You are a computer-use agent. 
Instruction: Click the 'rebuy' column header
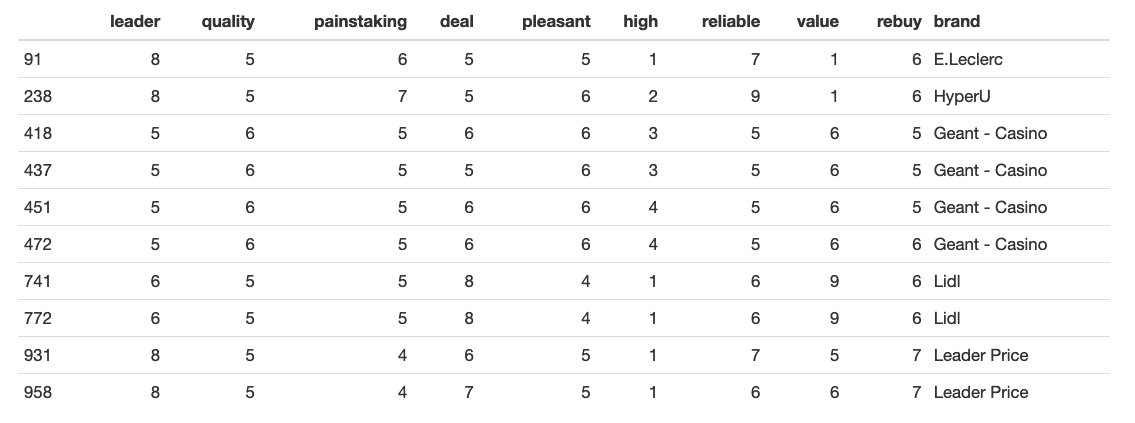[x=899, y=22]
